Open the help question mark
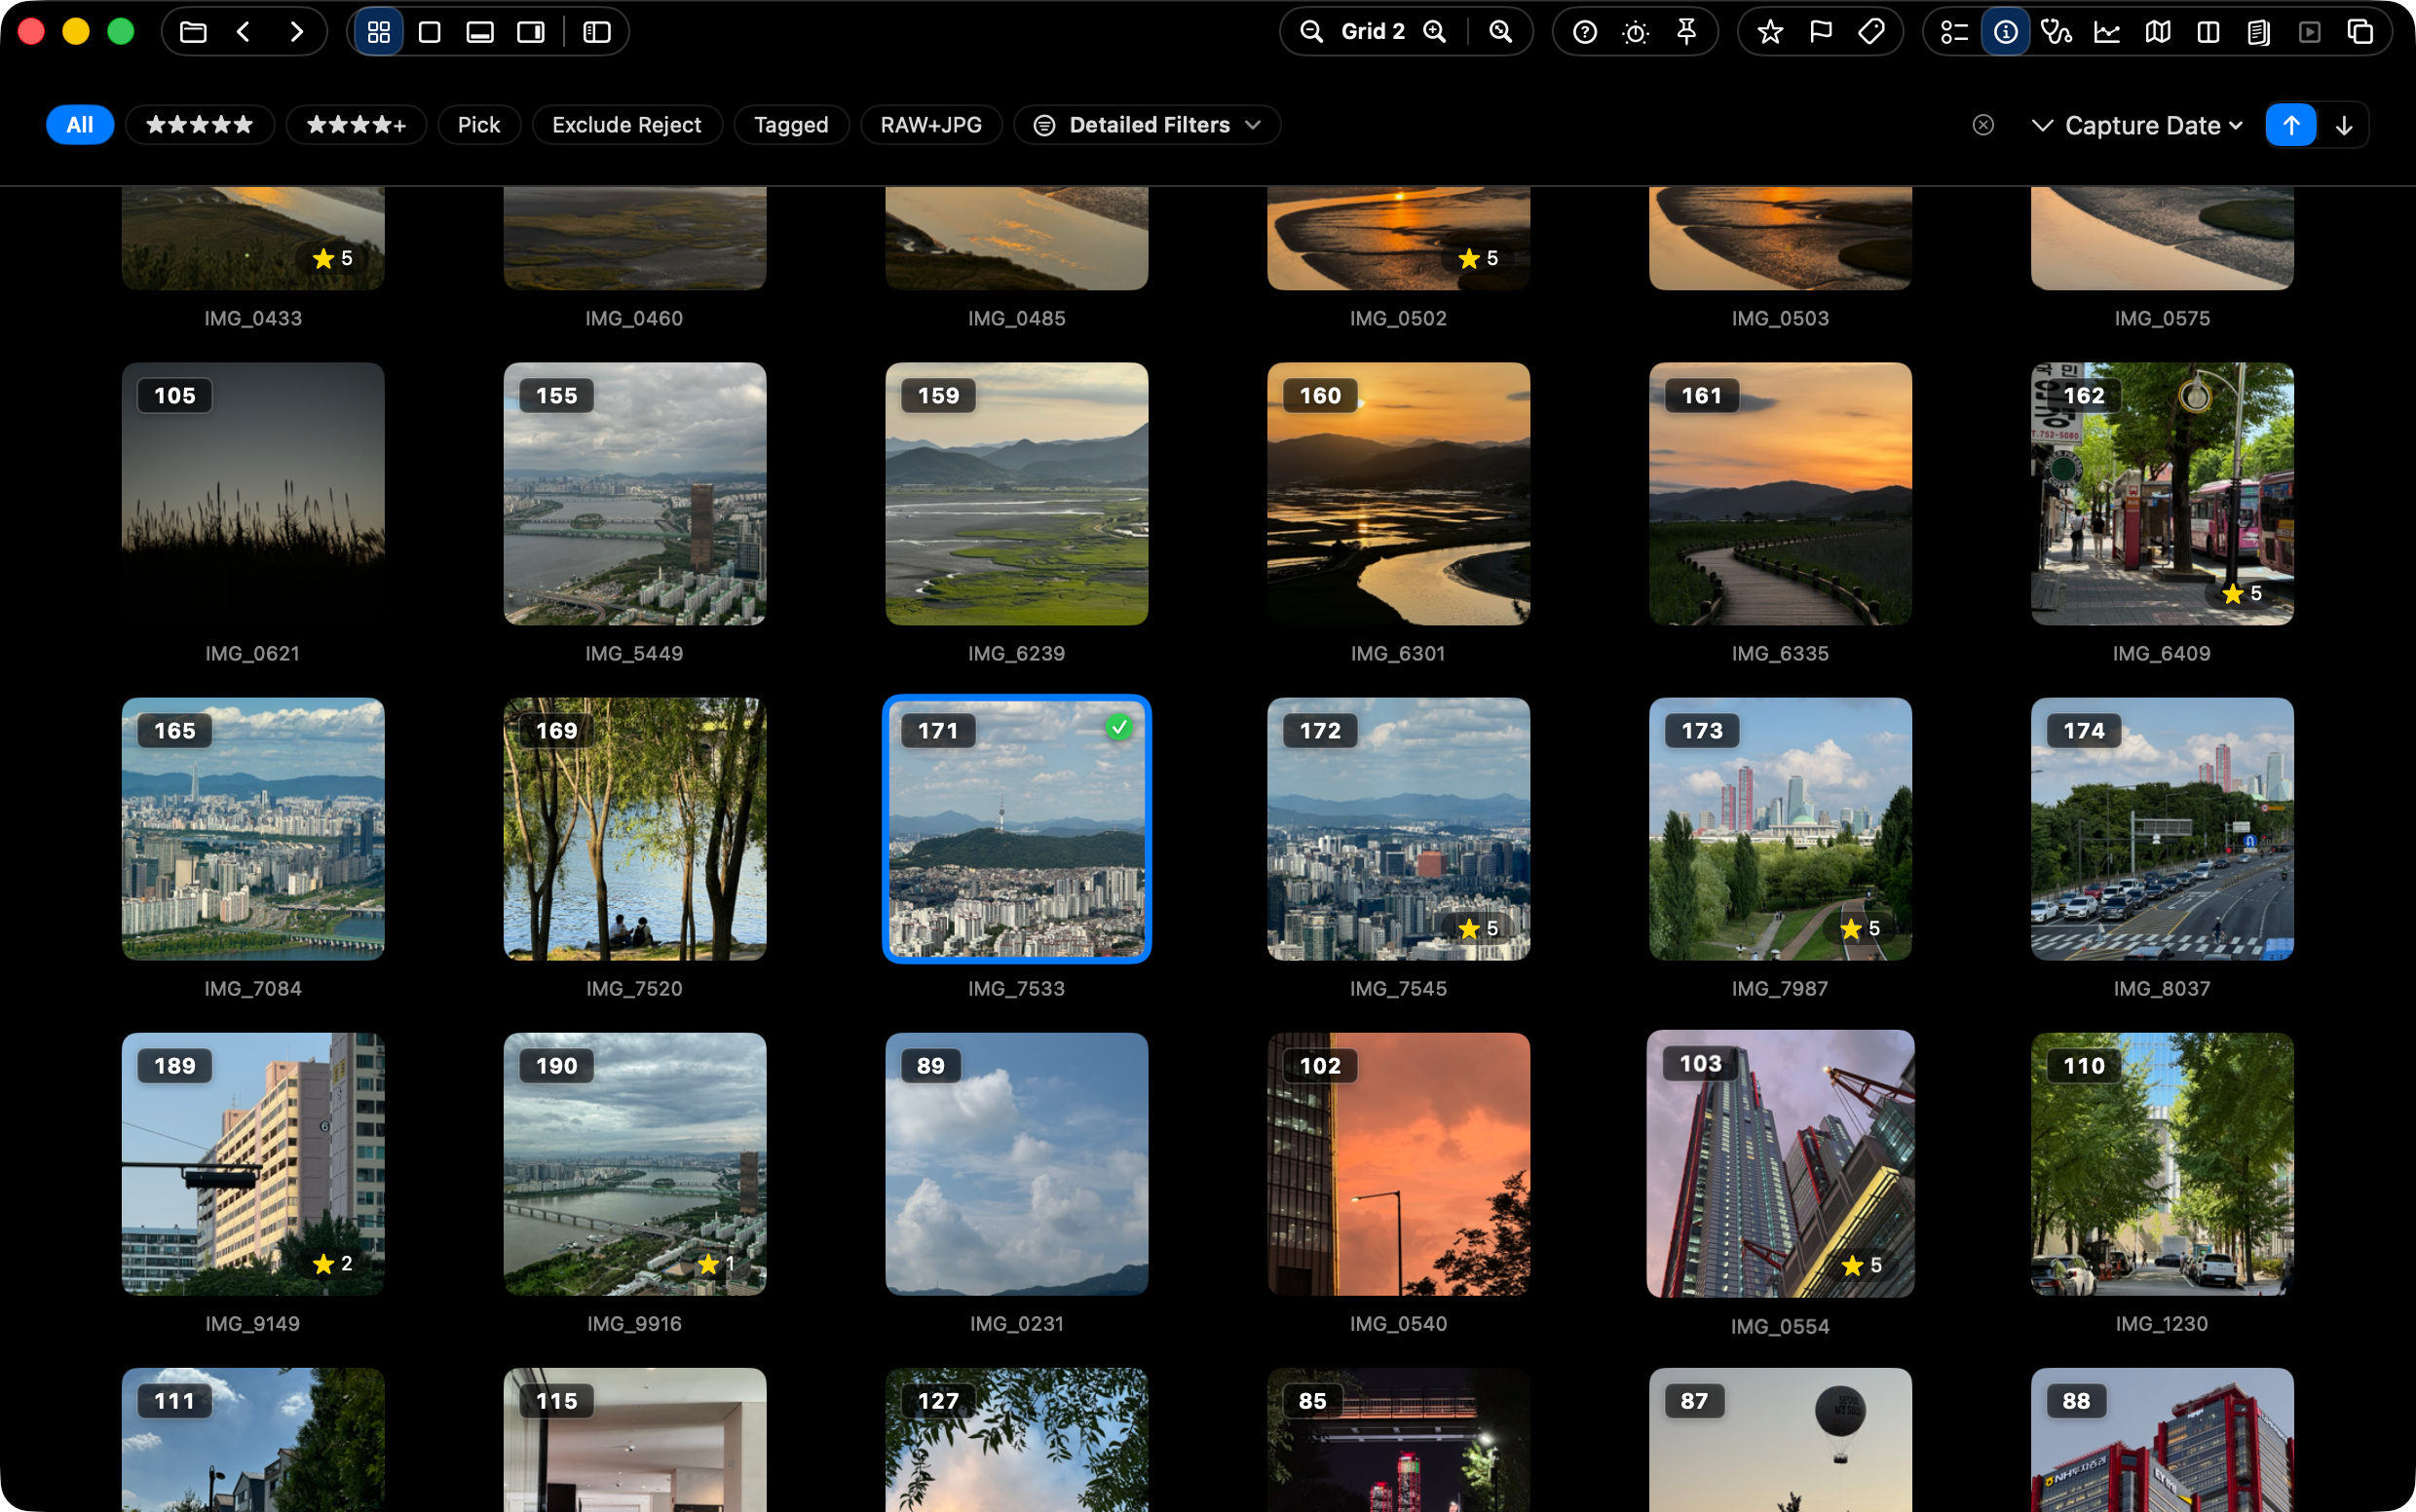The height and width of the screenshot is (1512, 2416). coord(1585,32)
